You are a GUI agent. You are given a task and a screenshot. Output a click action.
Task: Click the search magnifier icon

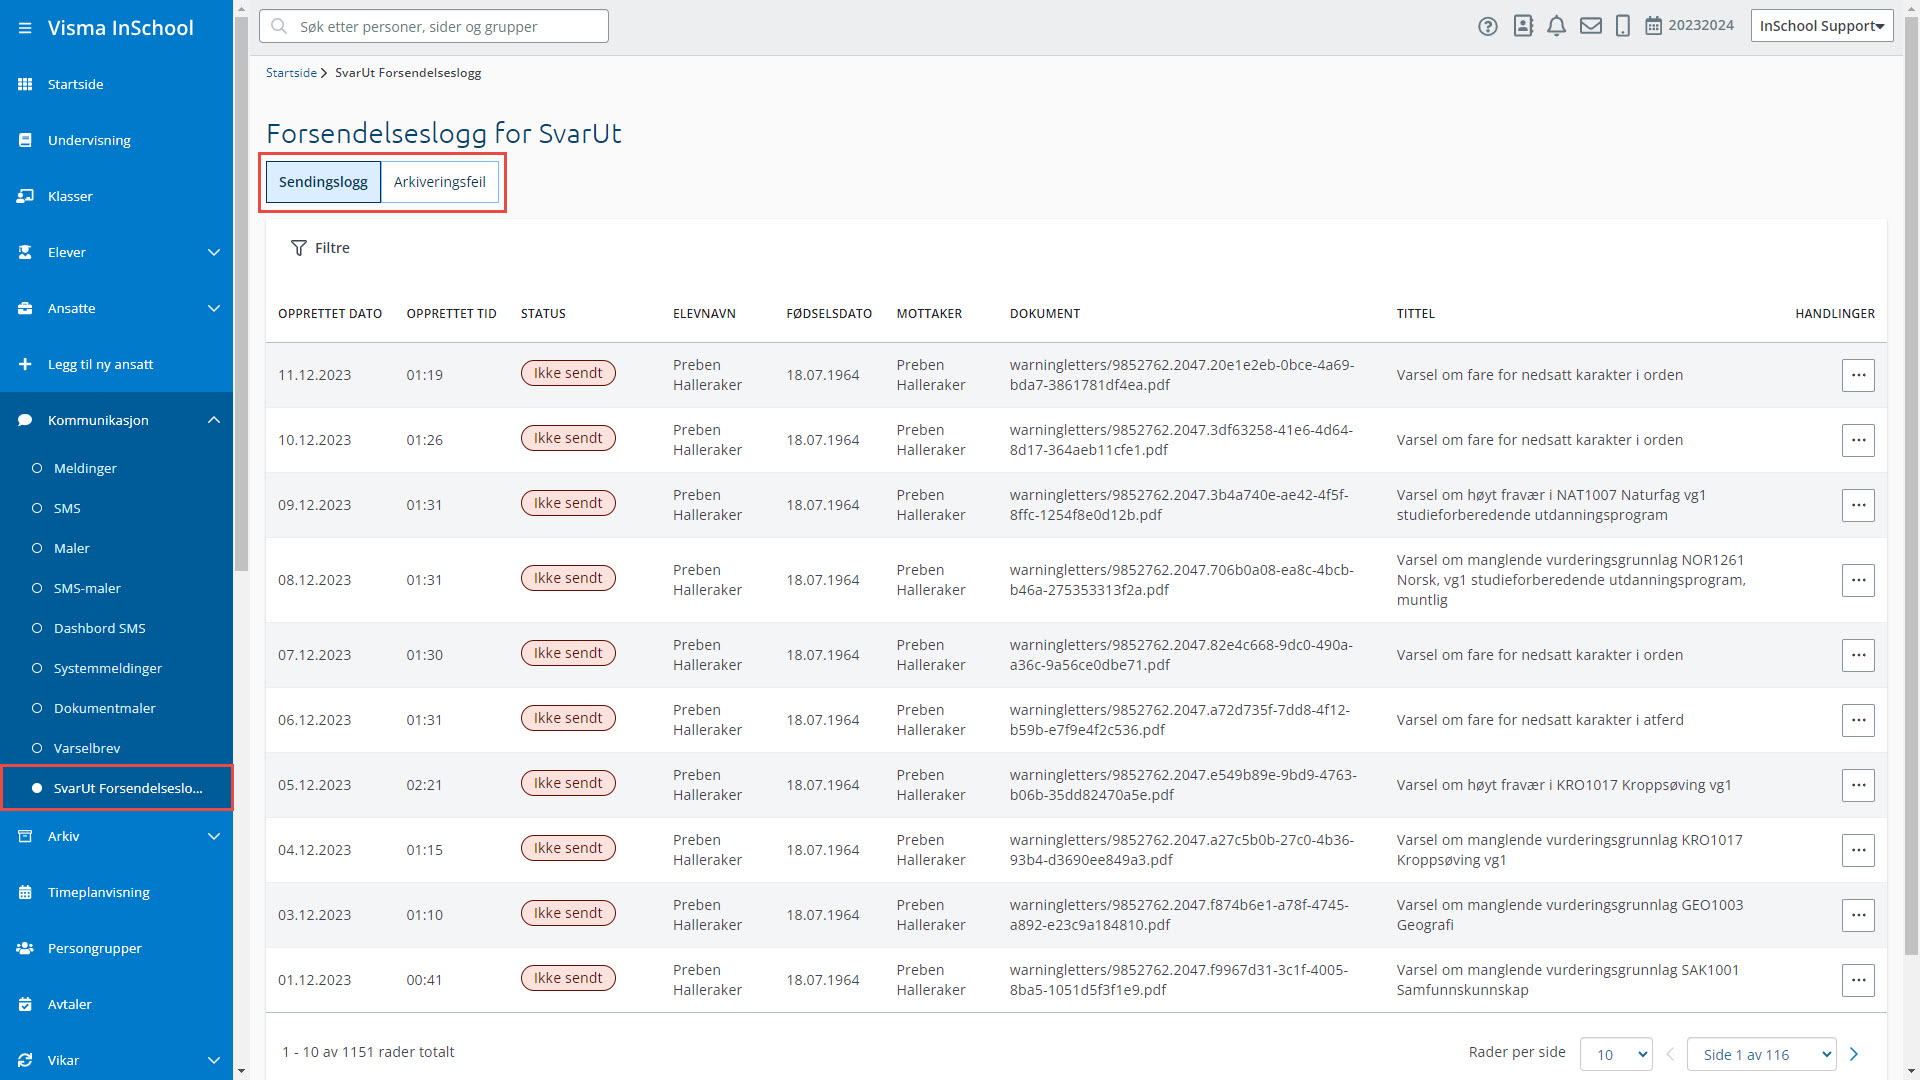tap(279, 26)
